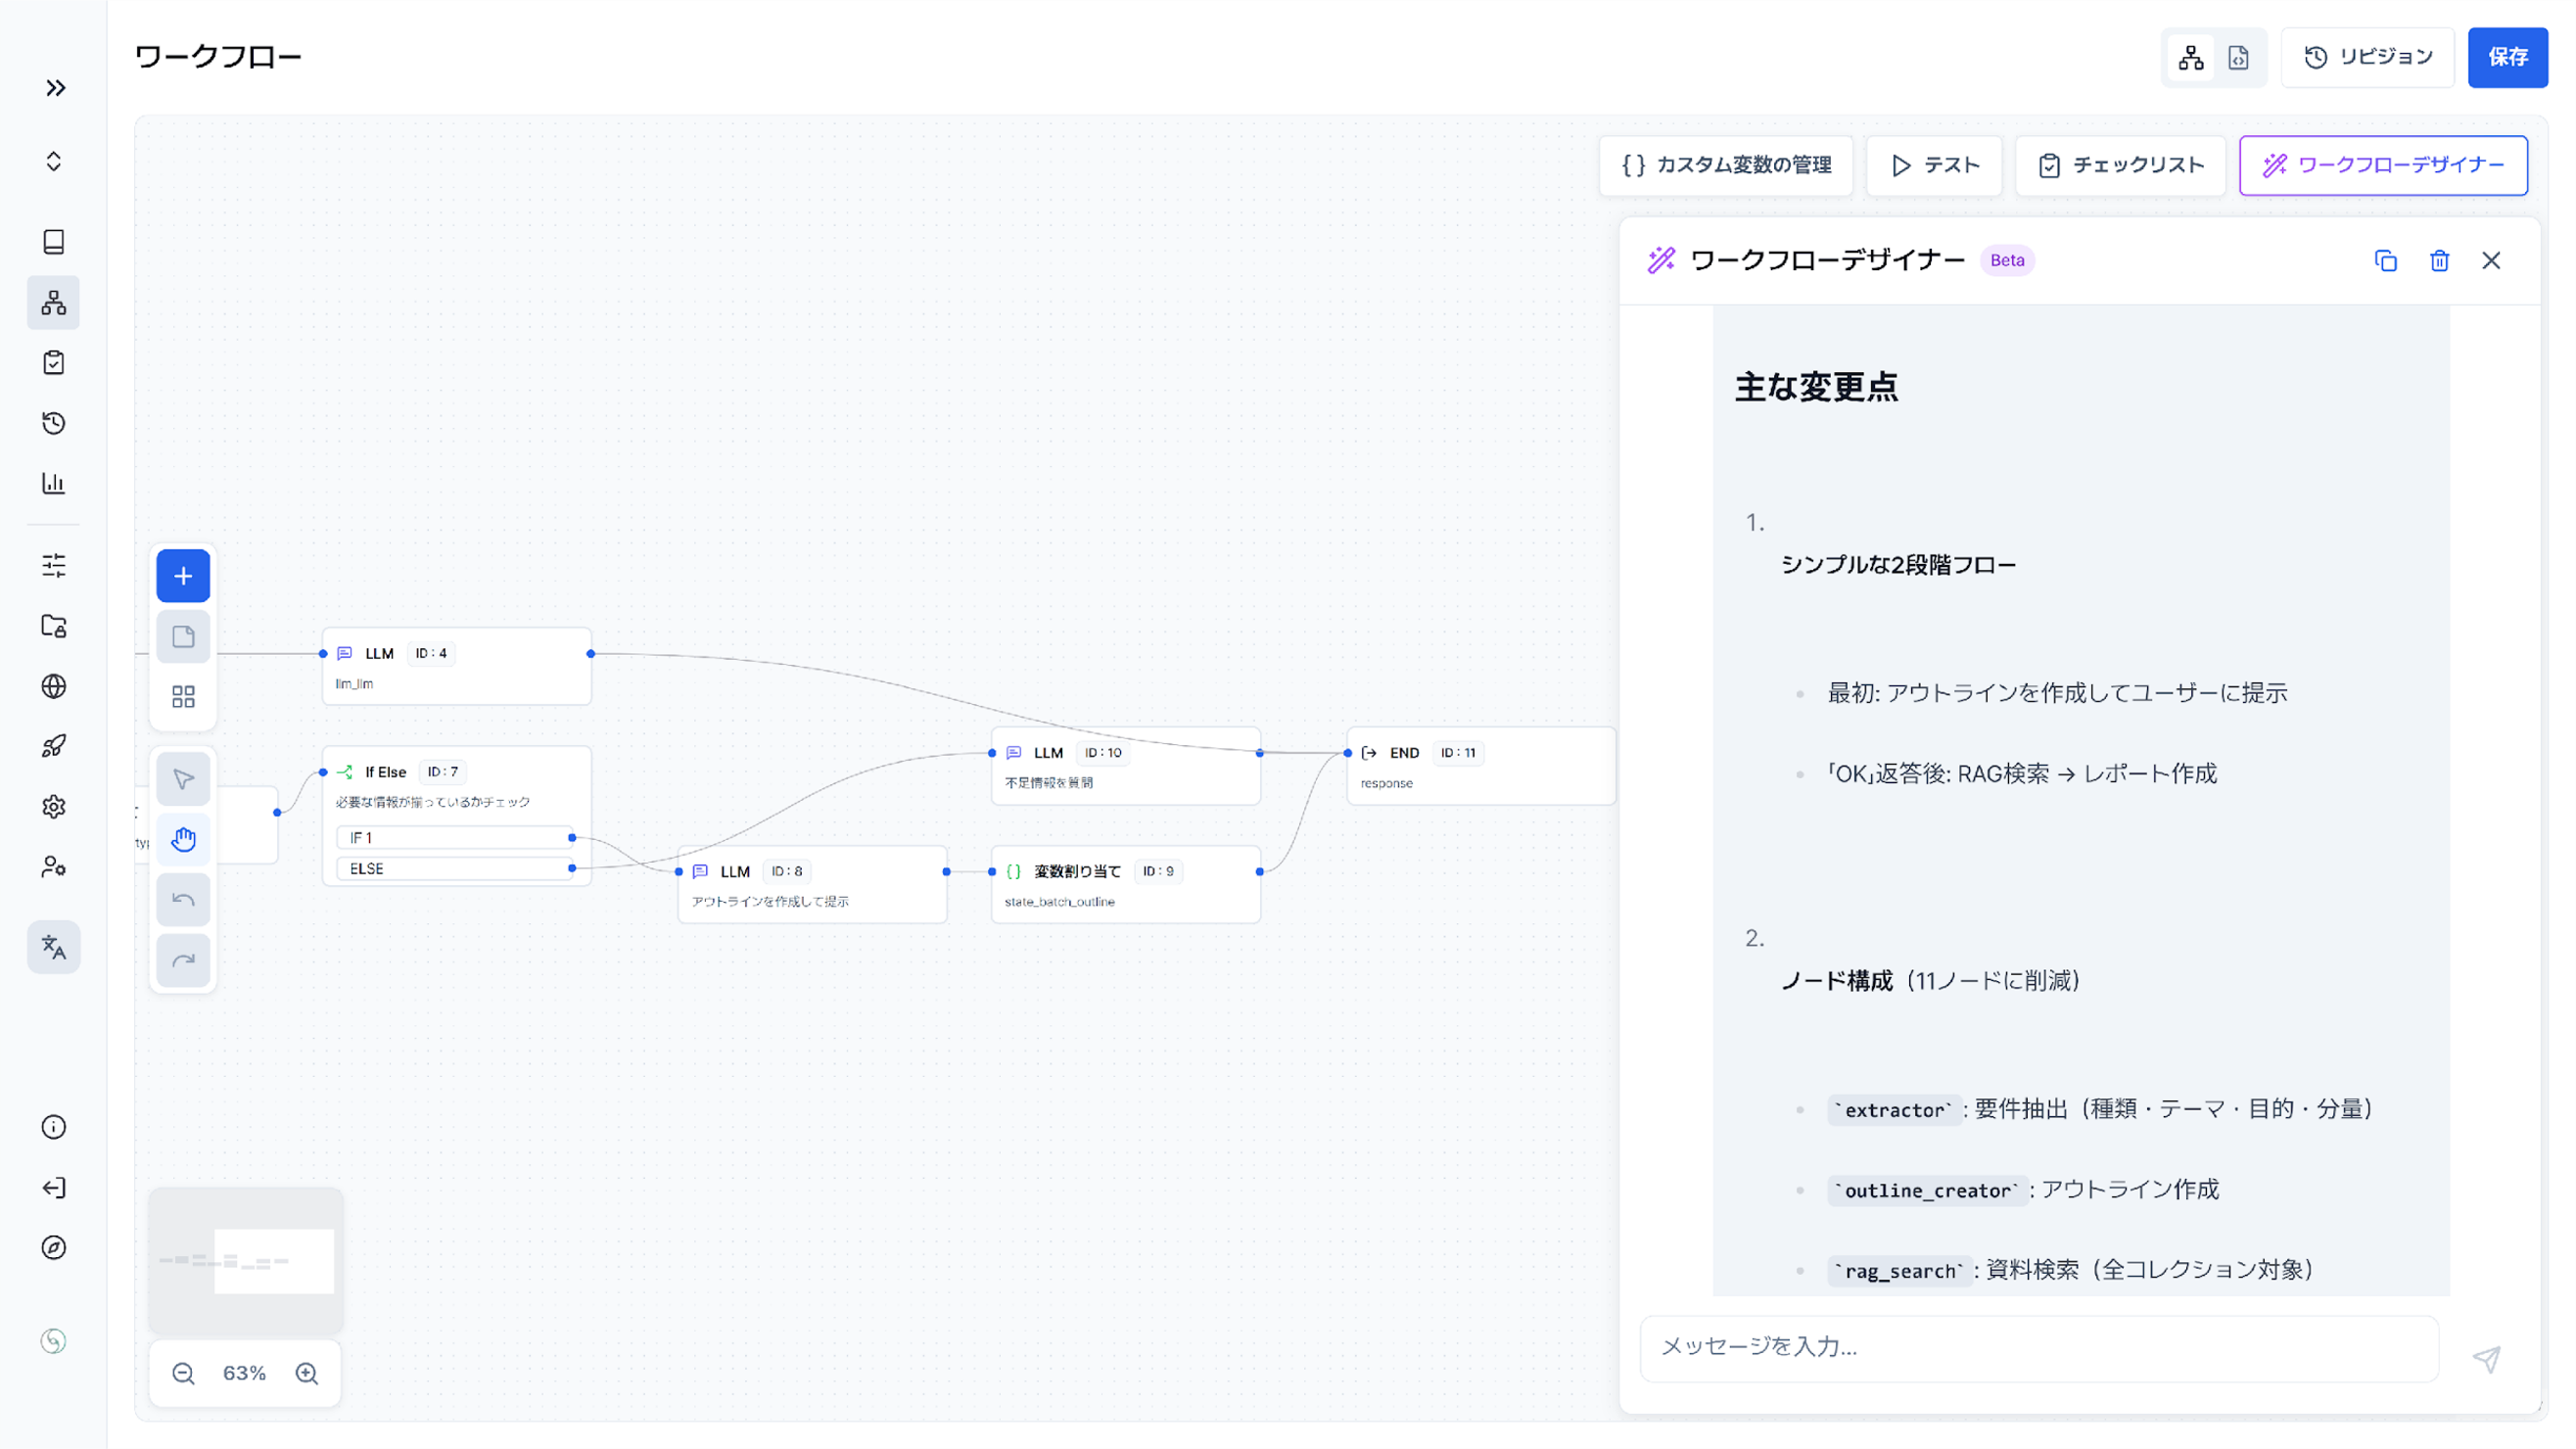
Task: Select the hand pan tool
Action: click(x=183, y=839)
